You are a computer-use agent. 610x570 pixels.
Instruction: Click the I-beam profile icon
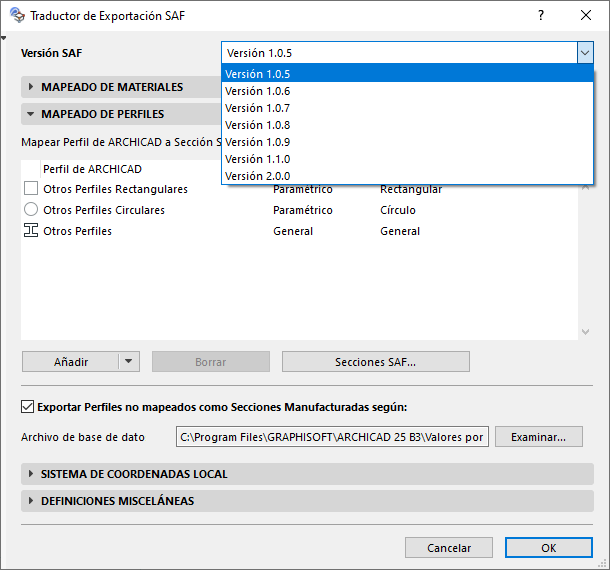pos(31,230)
